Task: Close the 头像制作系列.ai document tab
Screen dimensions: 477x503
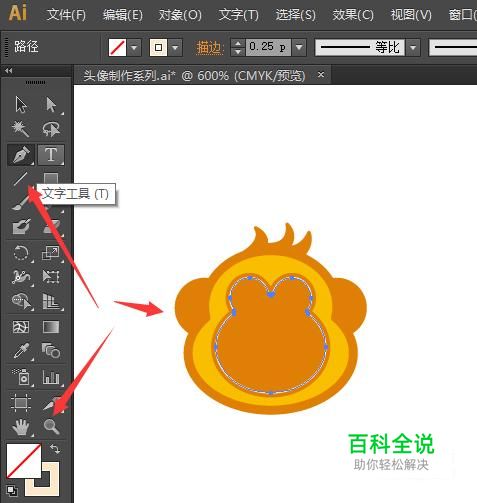Action: coord(321,75)
